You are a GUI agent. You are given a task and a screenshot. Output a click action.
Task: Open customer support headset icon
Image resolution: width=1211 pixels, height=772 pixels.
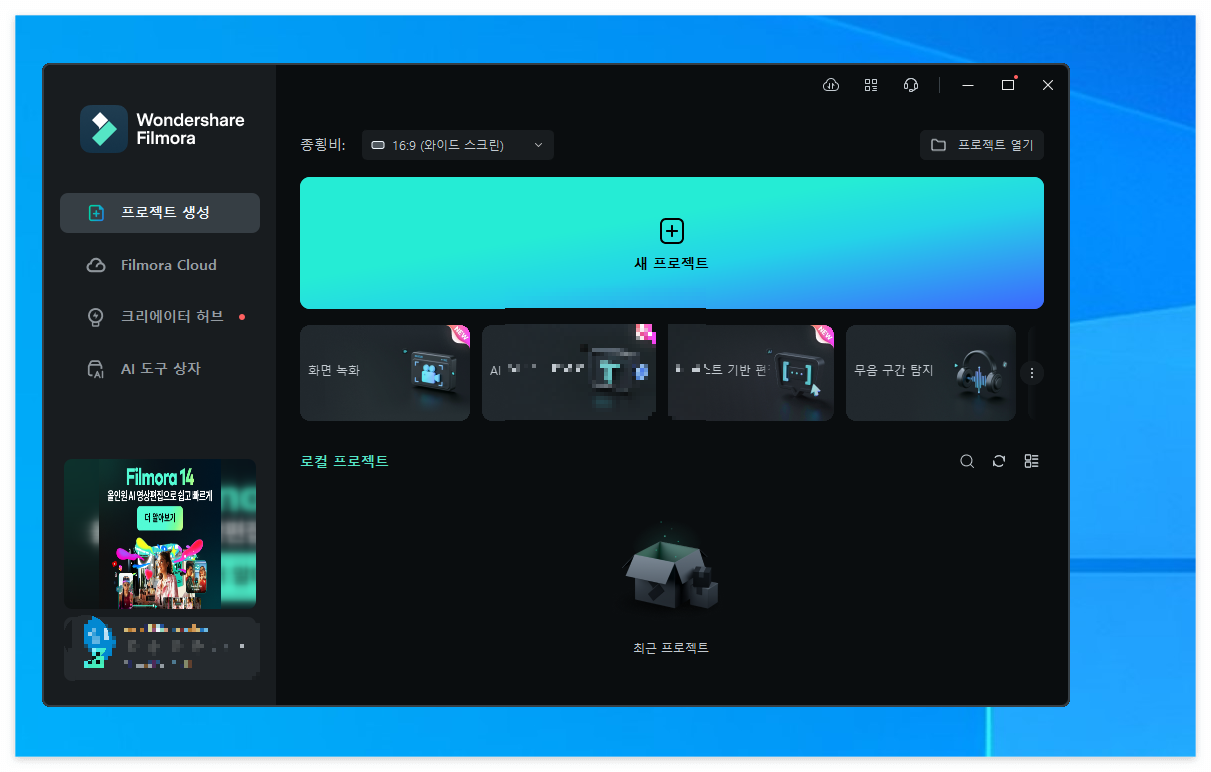click(x=911, y=85)
